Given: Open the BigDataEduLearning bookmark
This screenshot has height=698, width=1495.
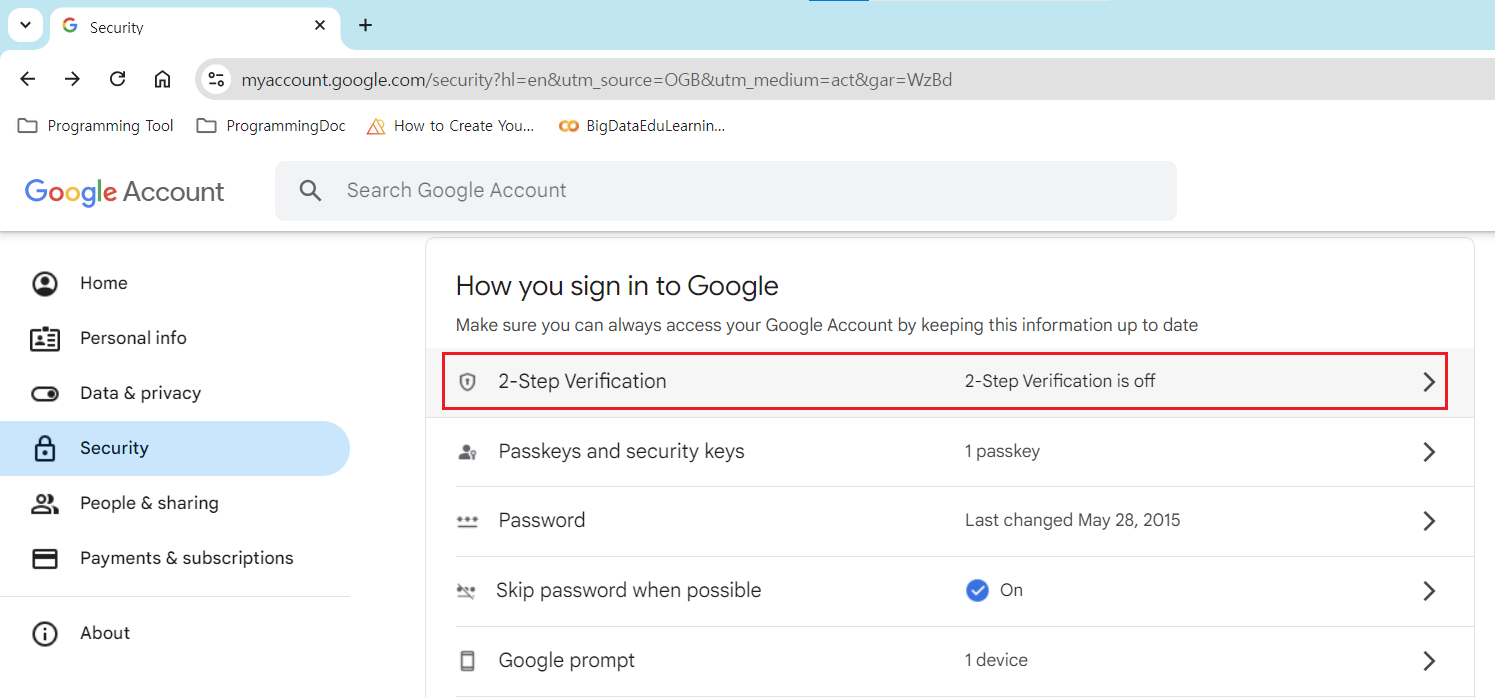Looking at the screenshot, I should [642, 126].
